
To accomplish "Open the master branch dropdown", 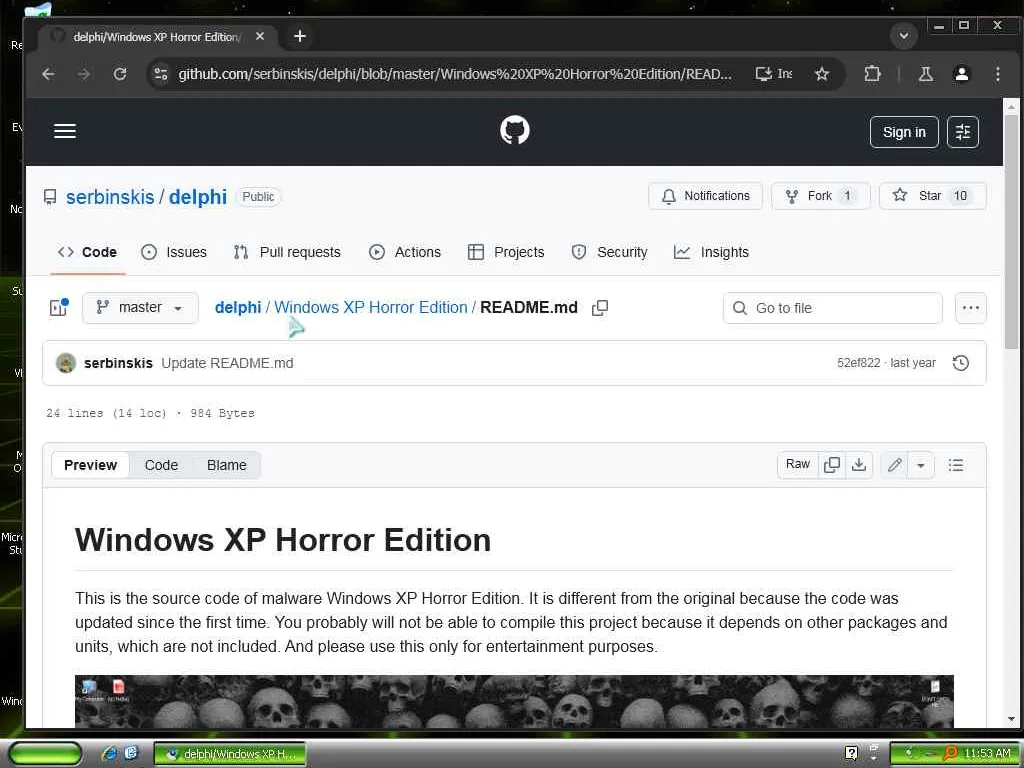I will pyautogui.click(x=140, y=308).
